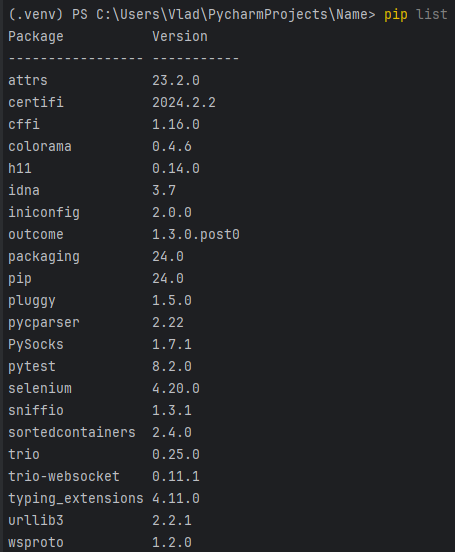Click the Version column header
Image resolution: width=455 pixels, height=552 pixels.
pyautogui.click(x=180, y=37)
